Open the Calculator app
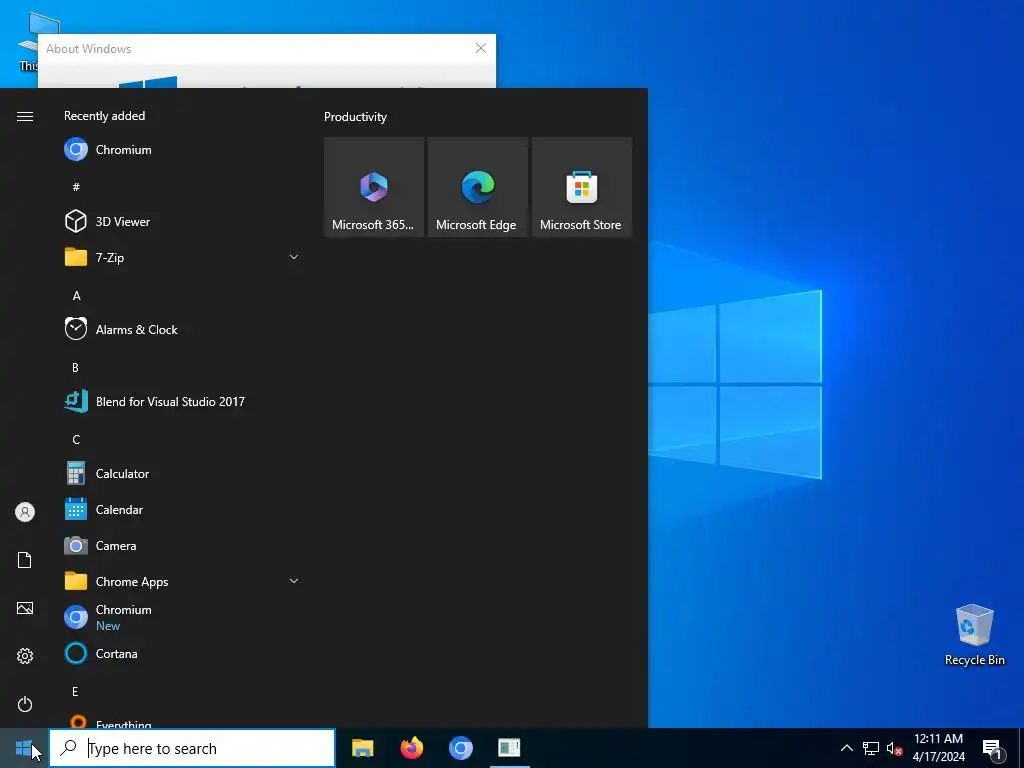Image resolution: width=1024 pixels, height=768 pixels. [x=183, y=473]
